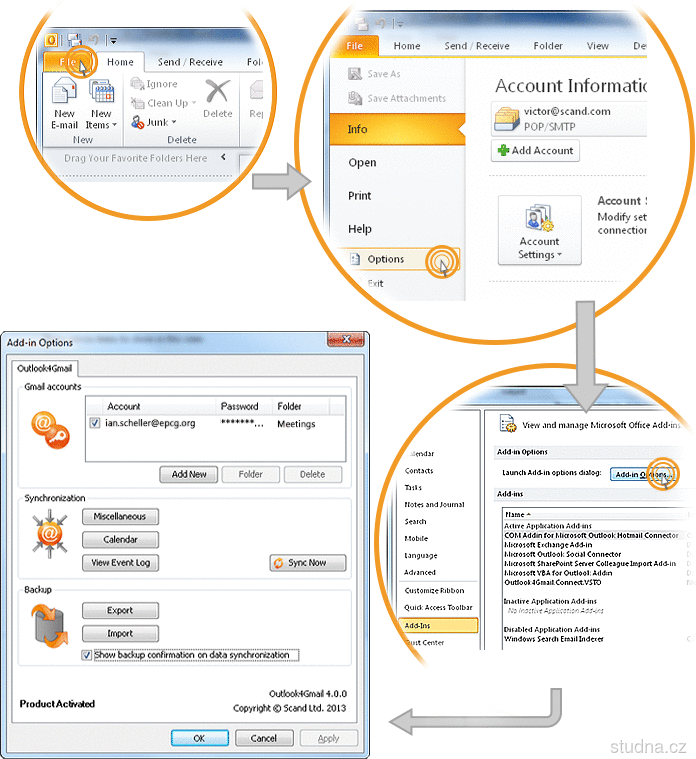Select Mobile in the Outlook Options sidebar
The image size is (696, 759).
pos(416,538)
